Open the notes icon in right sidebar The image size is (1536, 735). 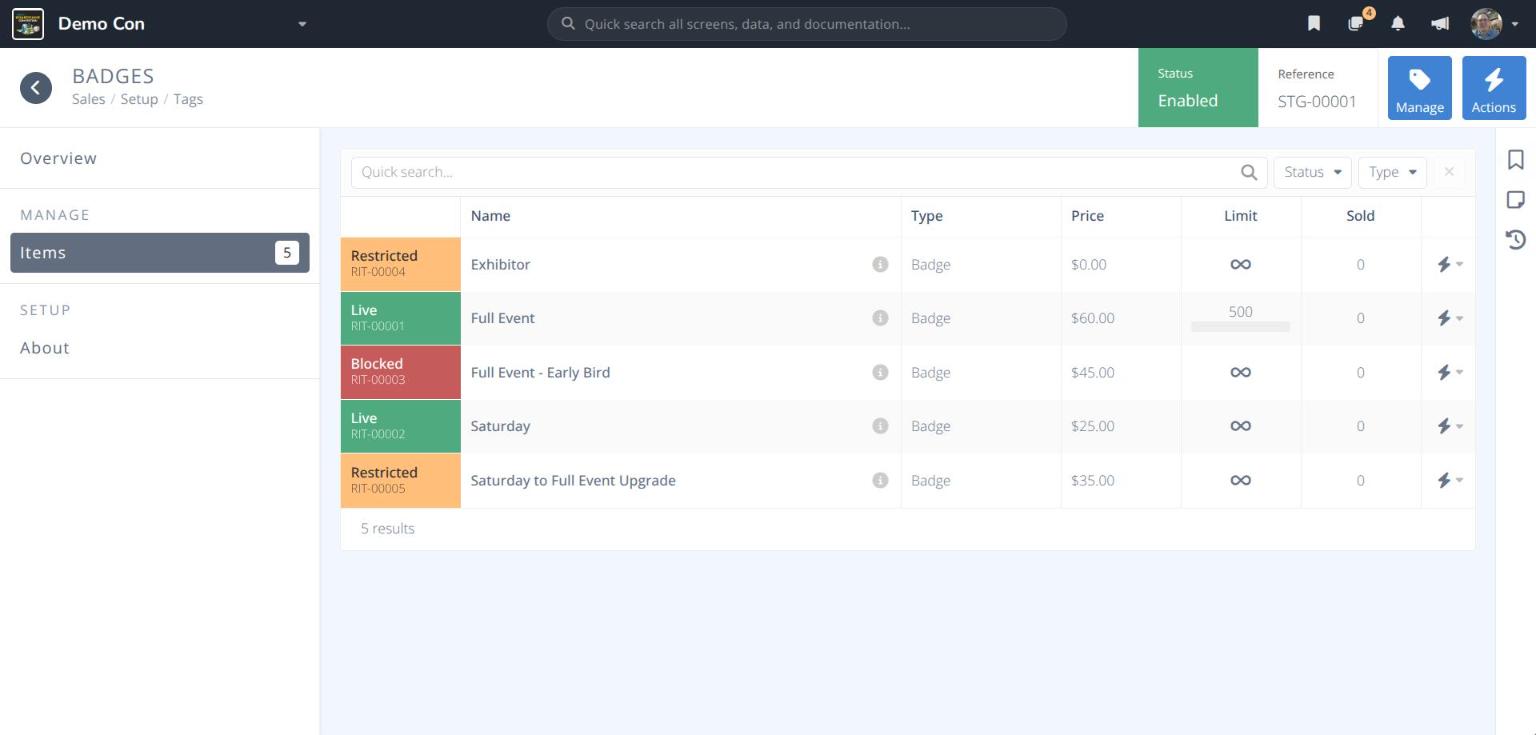tap(1516, 200)
